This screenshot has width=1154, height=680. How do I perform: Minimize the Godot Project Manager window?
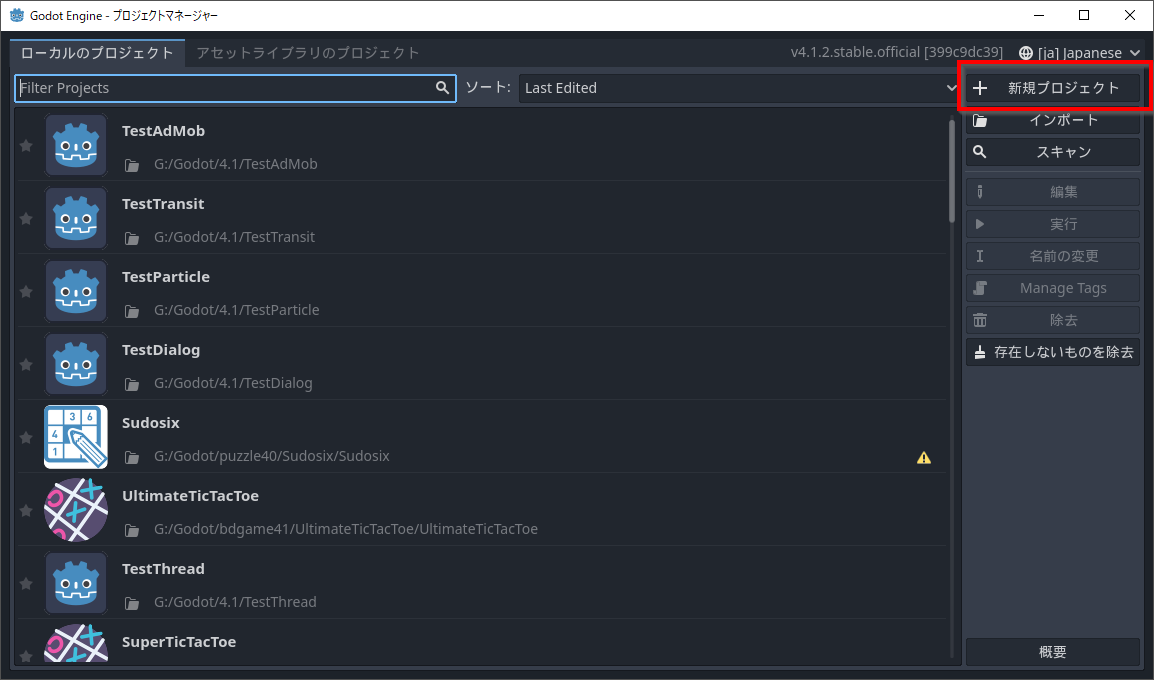[1039, 15]
